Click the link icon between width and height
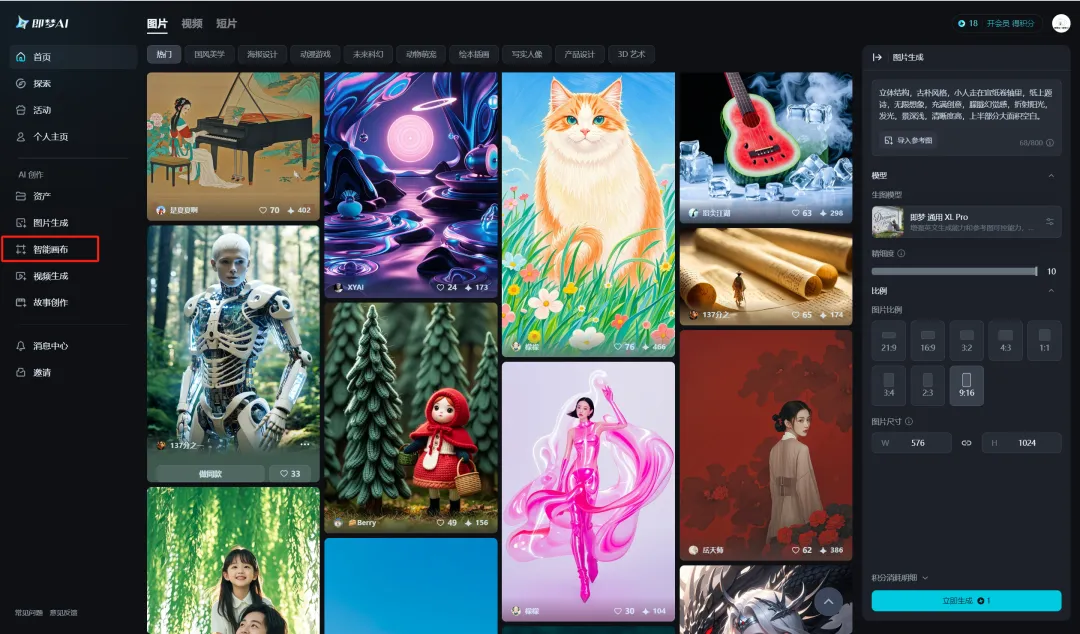This screenshot has height=634, width=1080. [x=966, y=442]
